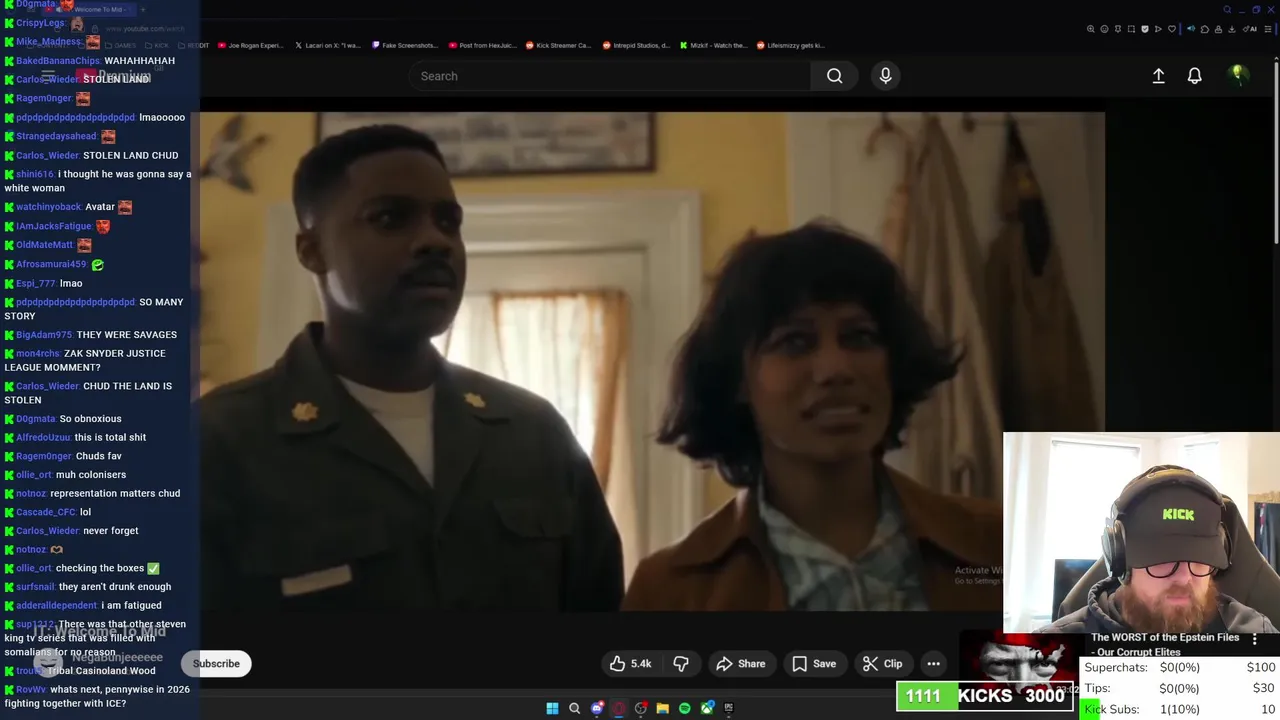Click chat username RovWv
This screenshot has width=1280, height=720.
click(31, 690)
